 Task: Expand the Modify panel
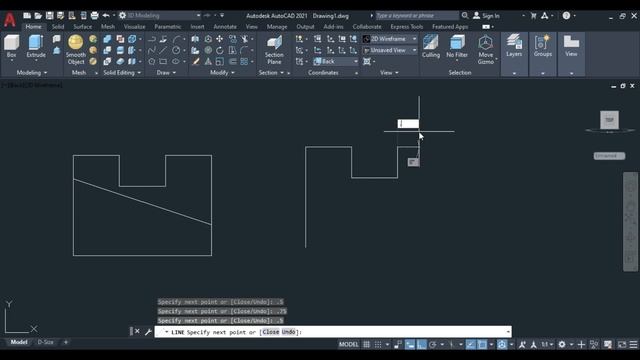coord(222,73)
